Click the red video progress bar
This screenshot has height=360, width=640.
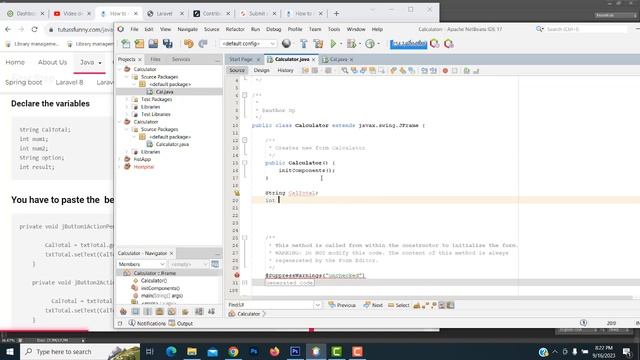[44, 330]
